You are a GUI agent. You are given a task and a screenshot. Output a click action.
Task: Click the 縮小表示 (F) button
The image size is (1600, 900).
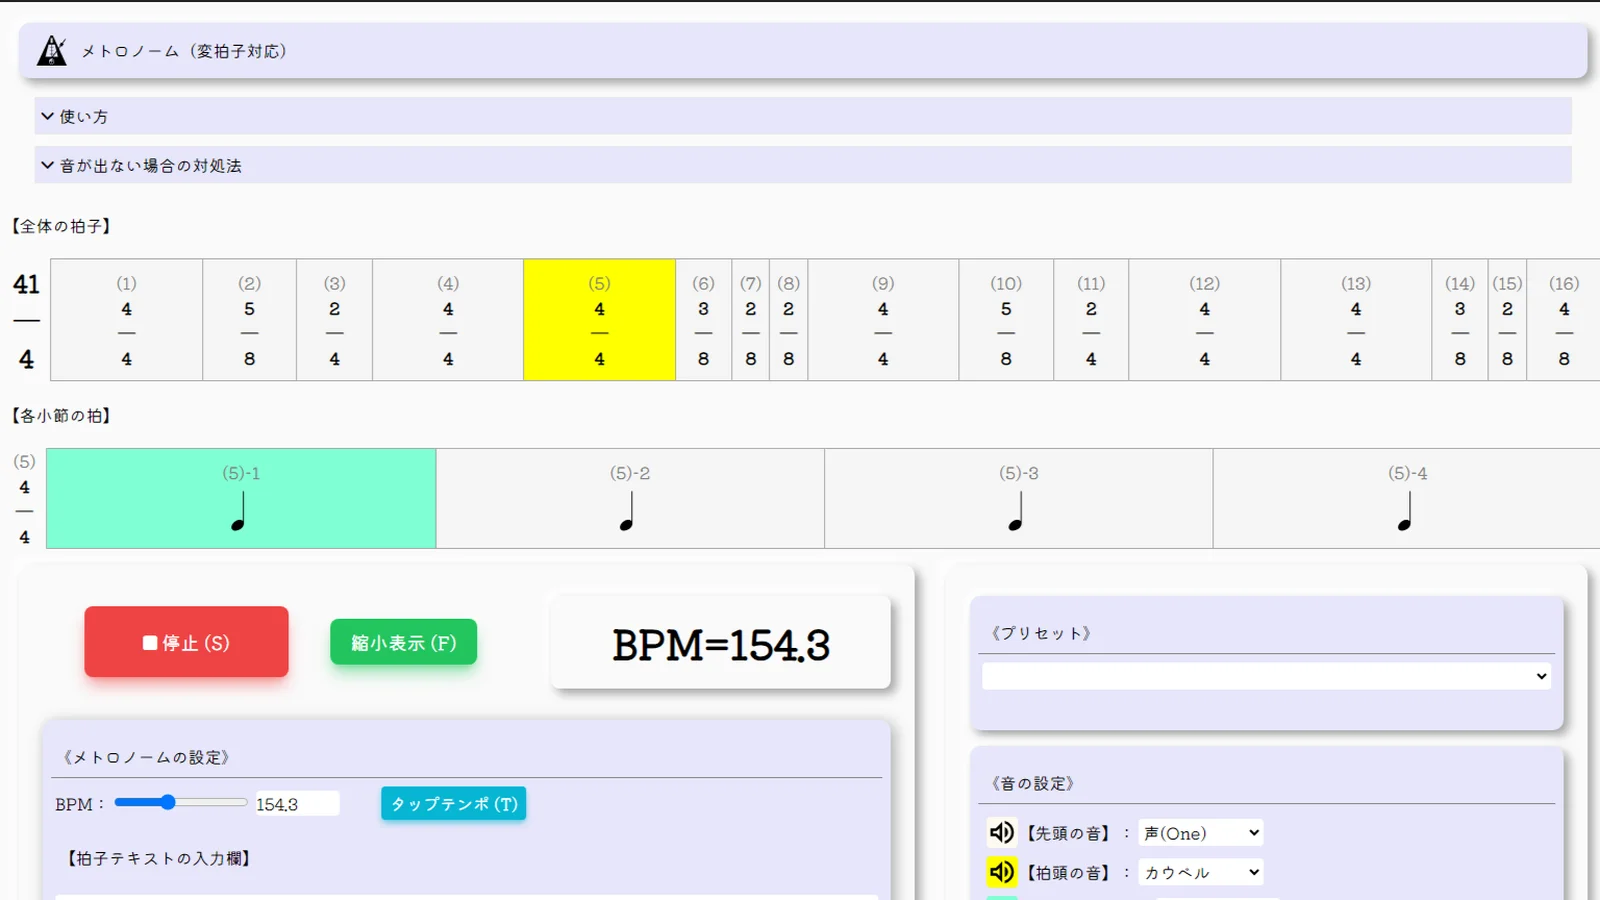click(404, 642)
